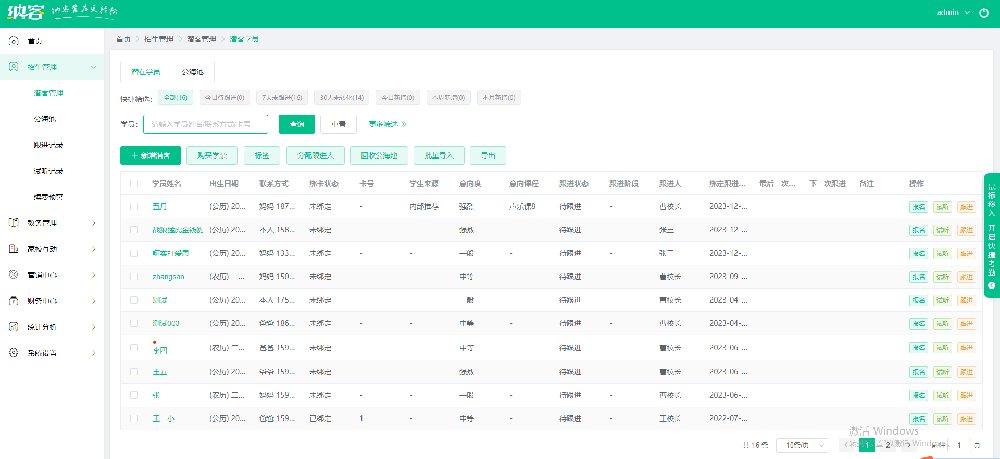Check the box for the 妈妈 187 row
Image resolution: width=1000 pixels, height=459 pixels.
click(134, 207)
